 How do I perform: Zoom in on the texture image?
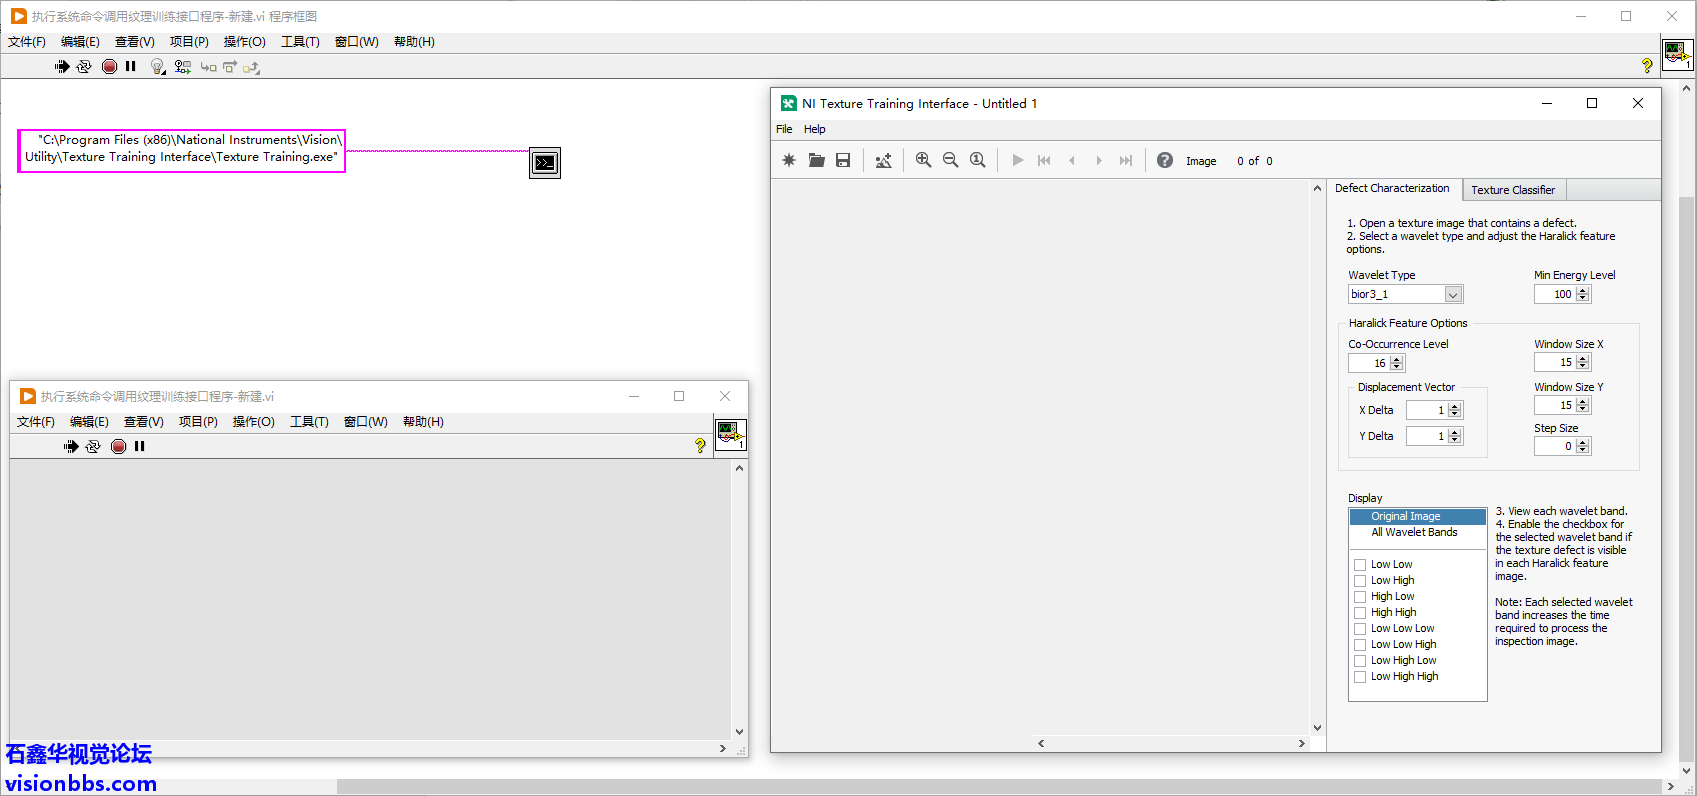tap(923, 160)
